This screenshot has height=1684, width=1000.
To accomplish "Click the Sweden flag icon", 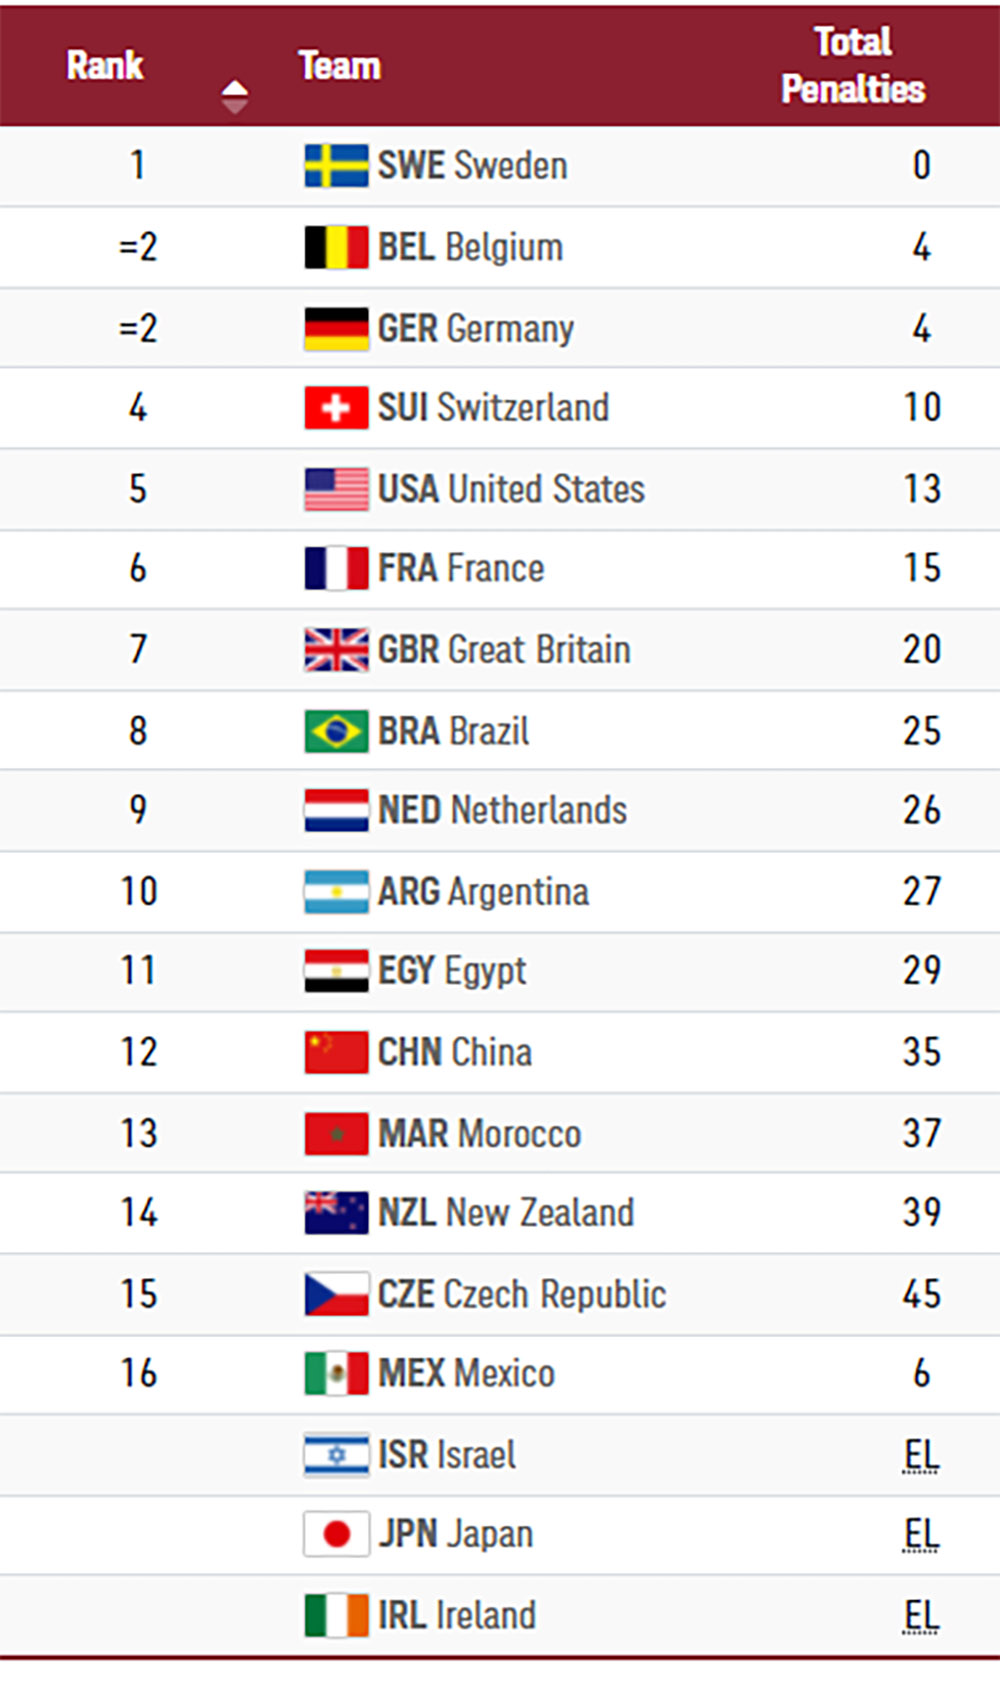I will tap(336, 166).
